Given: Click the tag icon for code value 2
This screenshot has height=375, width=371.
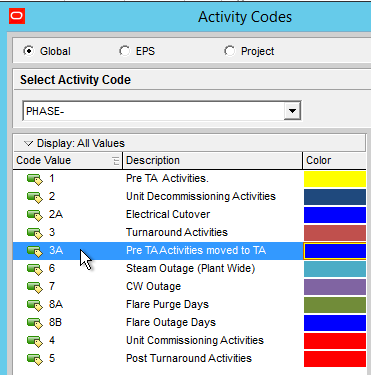Looking at the screenshot, I should (x=35, y=197).
